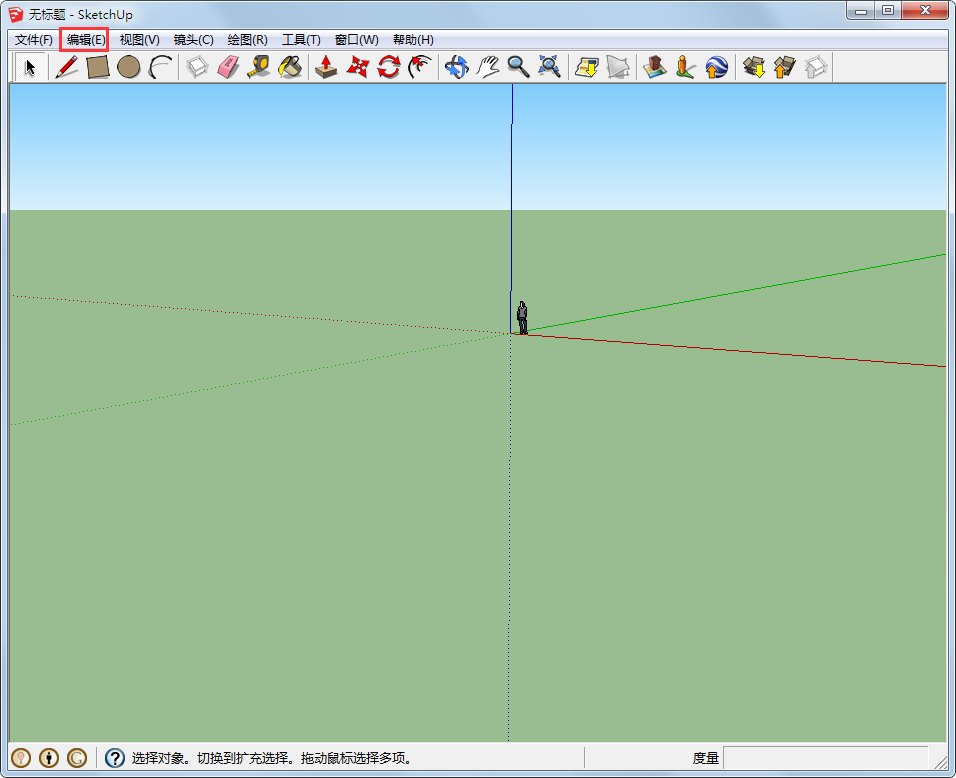956x778 pixels.
Task: Choose the Rotate tool
Action: (x=388, y=67)
